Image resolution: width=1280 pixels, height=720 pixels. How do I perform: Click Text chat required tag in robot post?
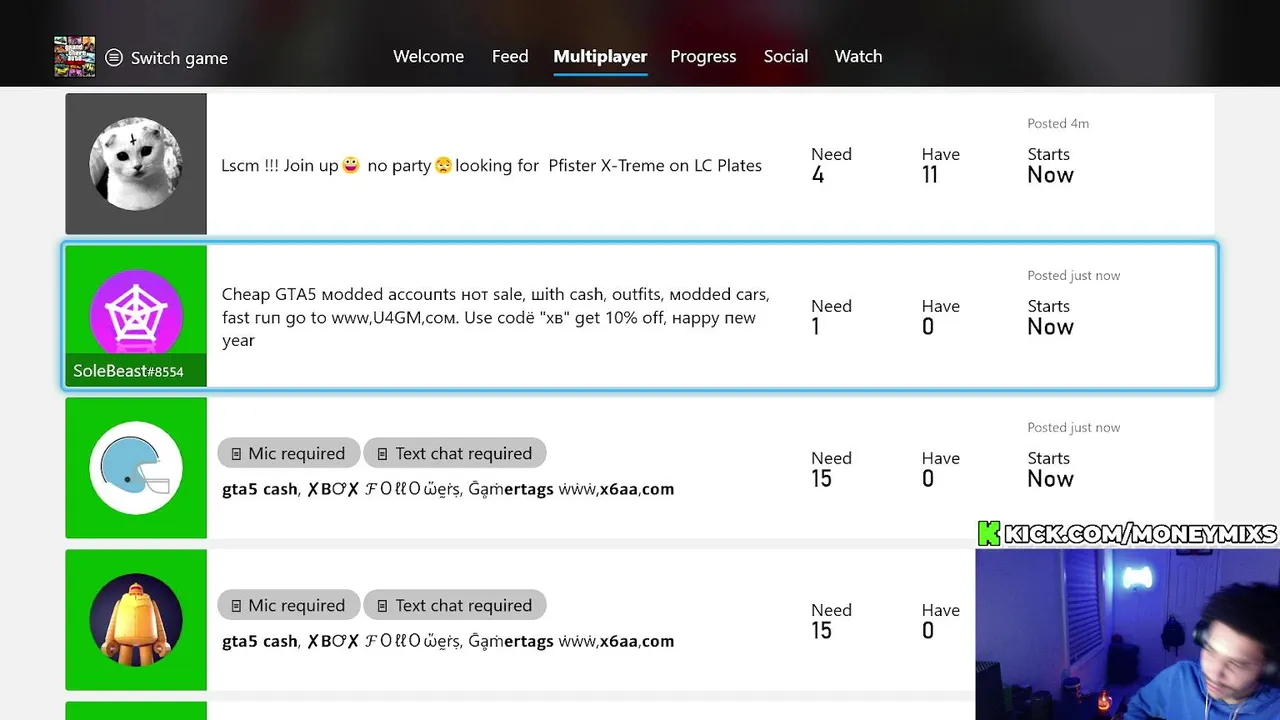(455, 605)
